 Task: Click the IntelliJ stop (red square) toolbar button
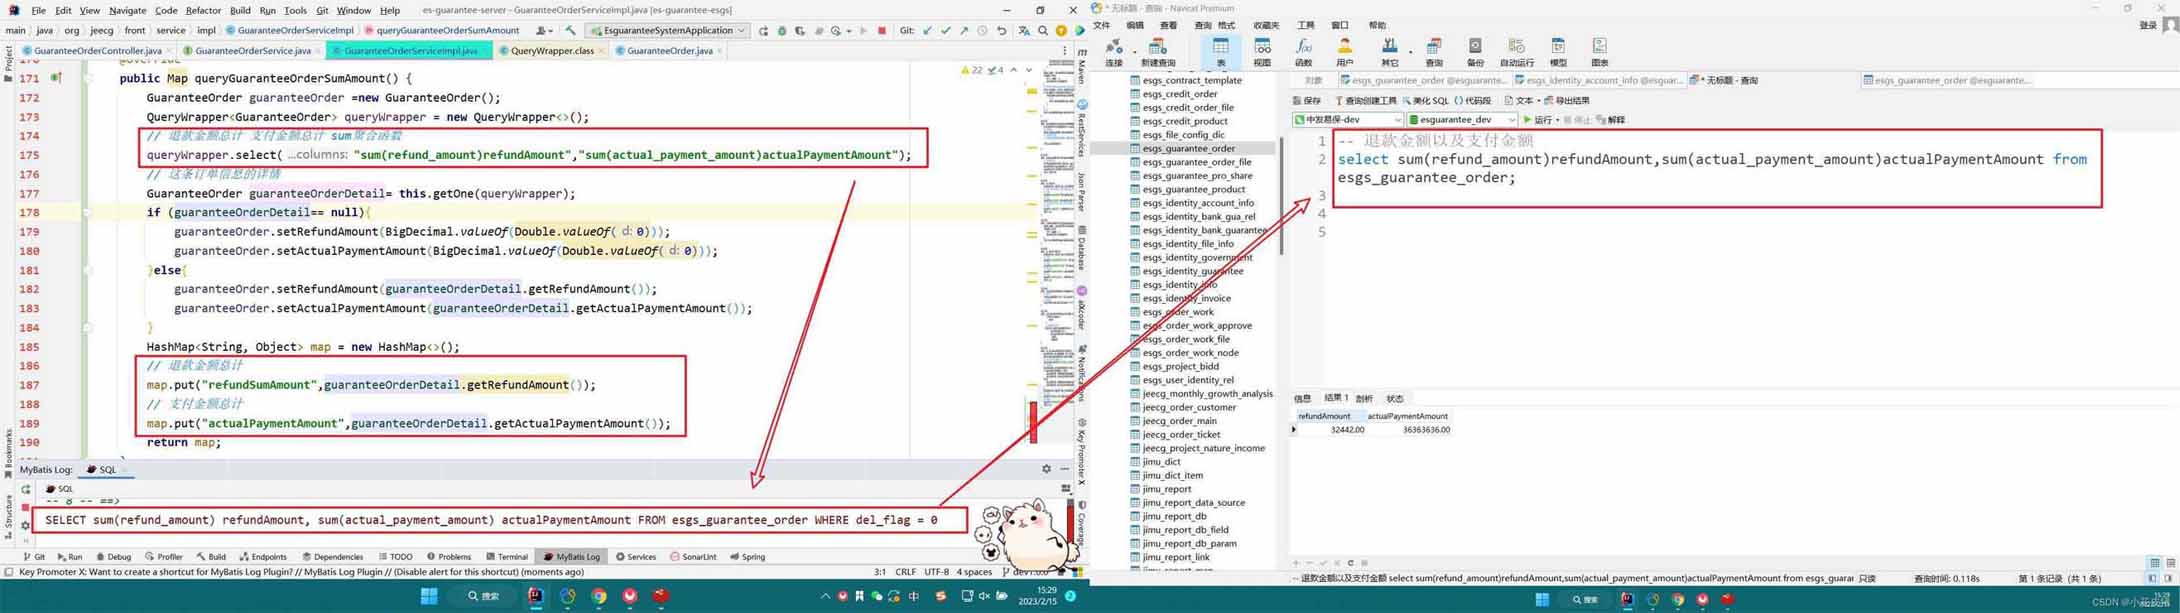(x=882, y=31)
